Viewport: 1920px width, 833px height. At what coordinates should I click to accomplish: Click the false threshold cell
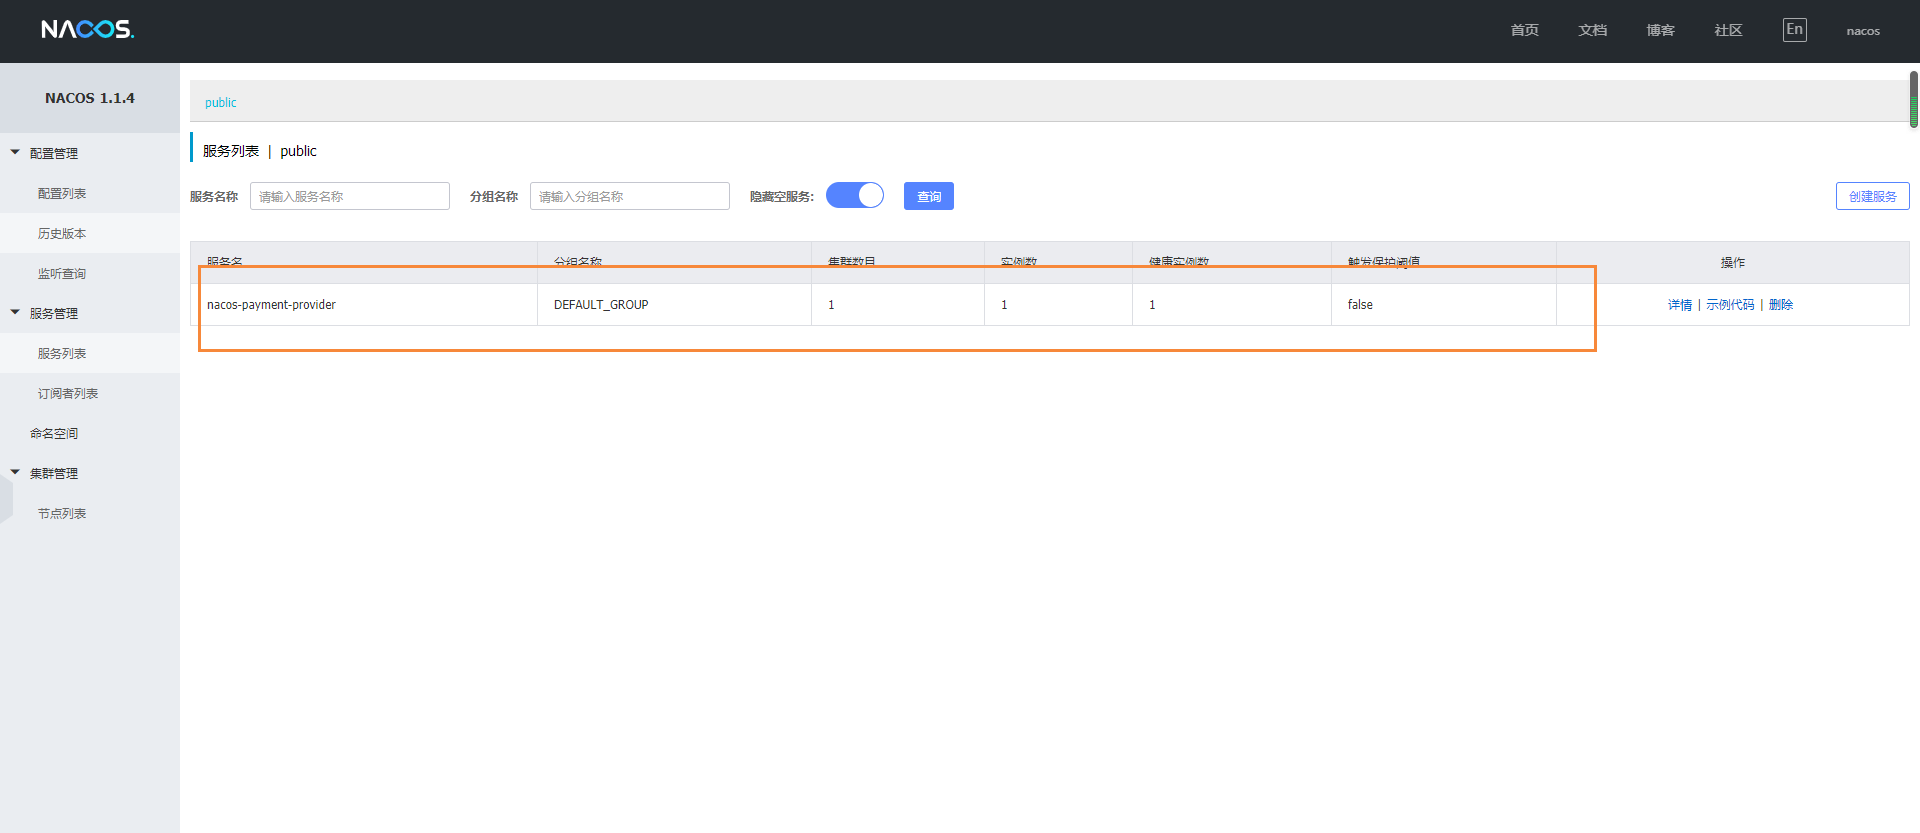(x=1443, y=305)
